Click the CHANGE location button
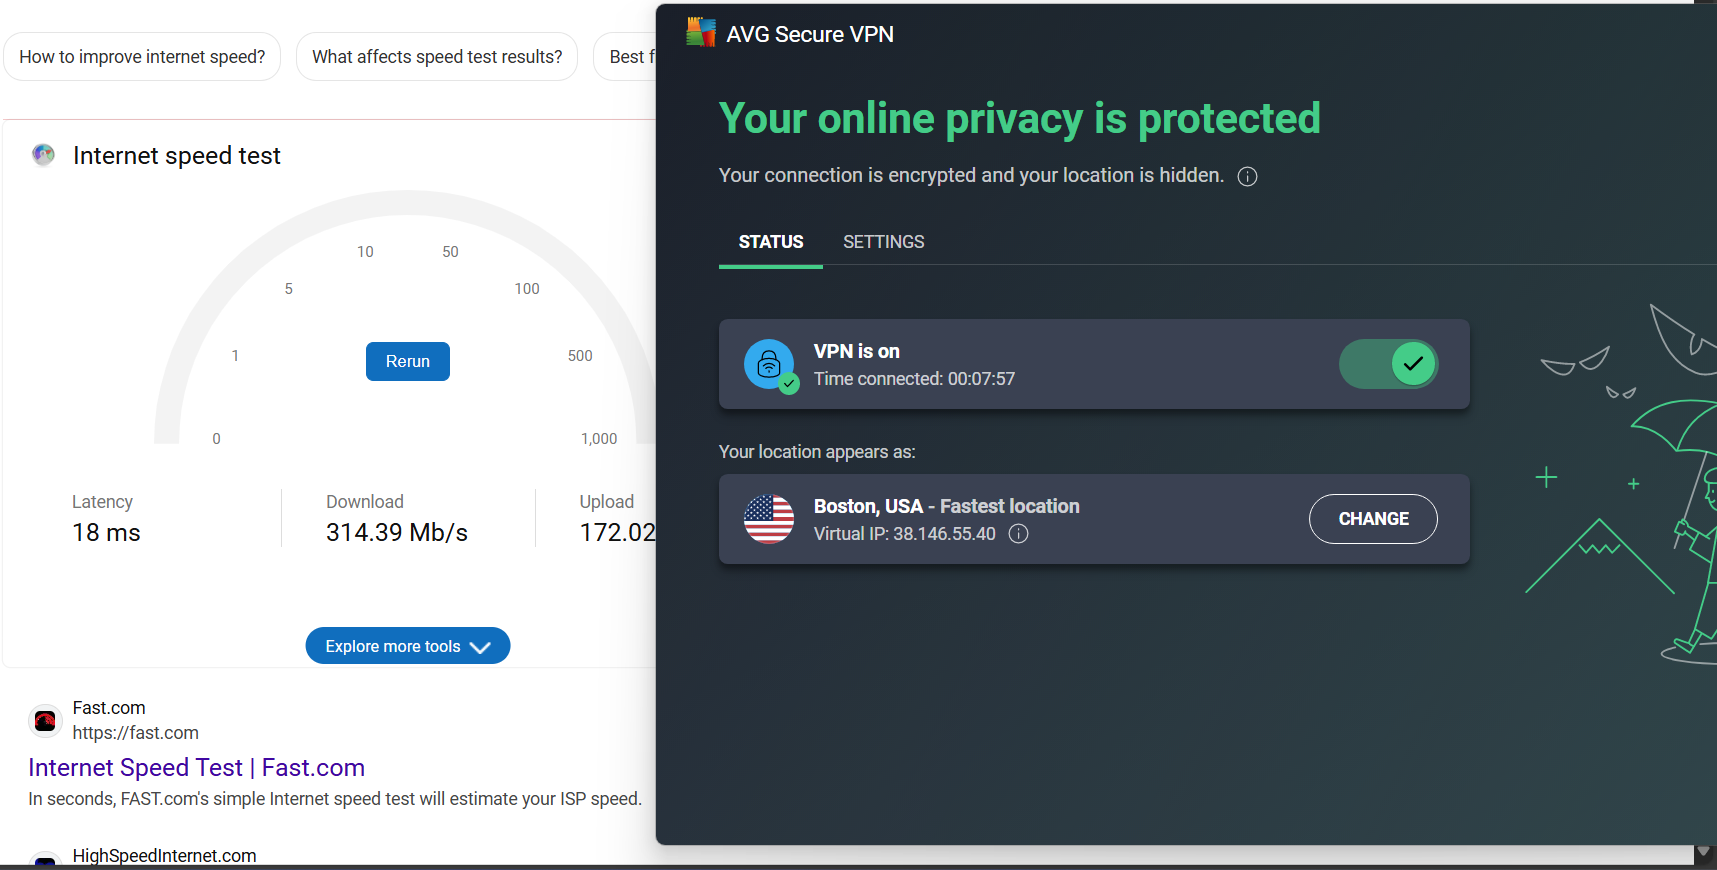The width and height of the screenshot is (1717, 870). [x=1373, y=519]
